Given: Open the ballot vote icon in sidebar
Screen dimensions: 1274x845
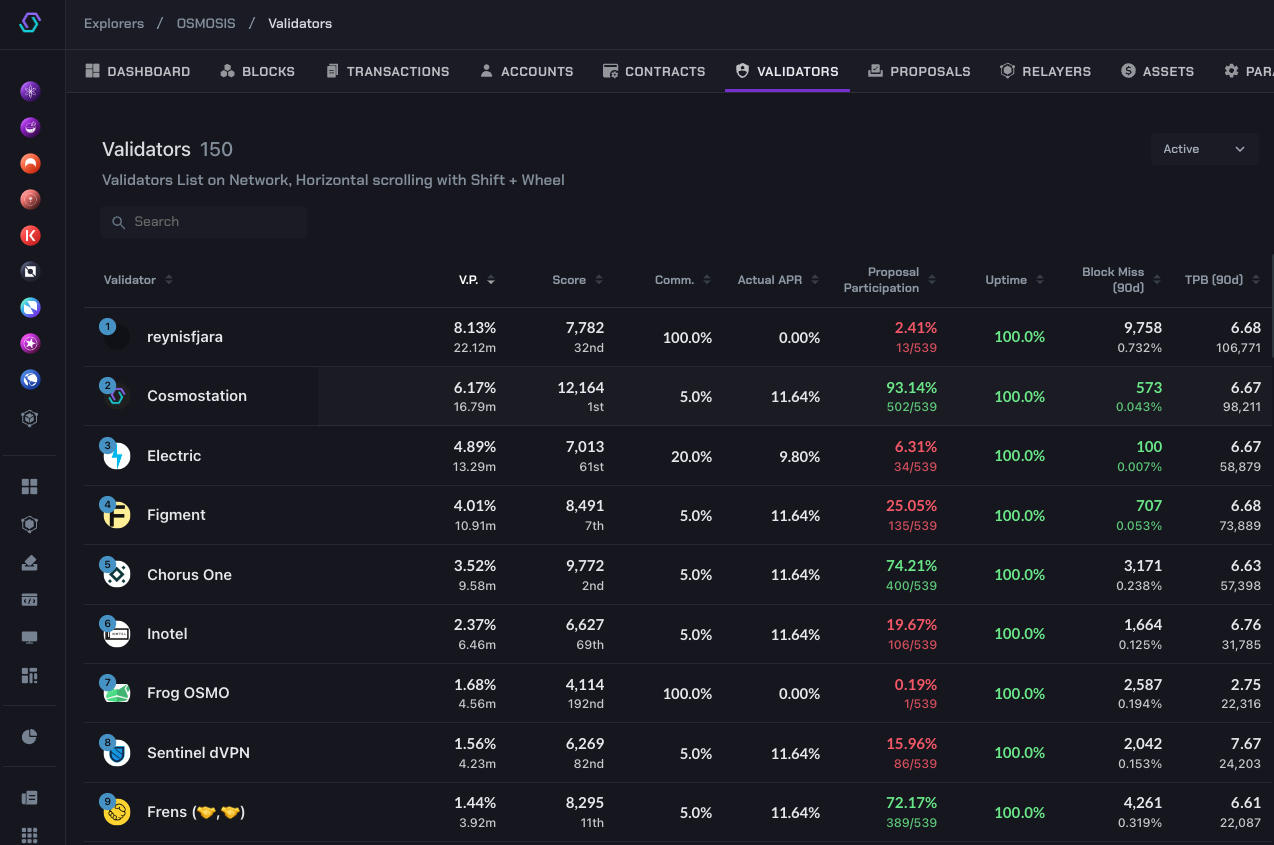Looking at the screenshot, I should [x=30, y=563].
